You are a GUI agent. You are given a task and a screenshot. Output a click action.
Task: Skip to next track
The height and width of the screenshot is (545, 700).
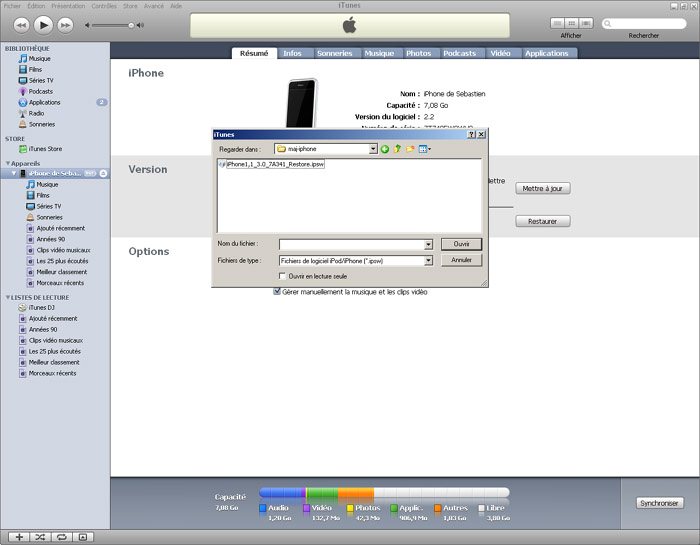click(65, 25)
